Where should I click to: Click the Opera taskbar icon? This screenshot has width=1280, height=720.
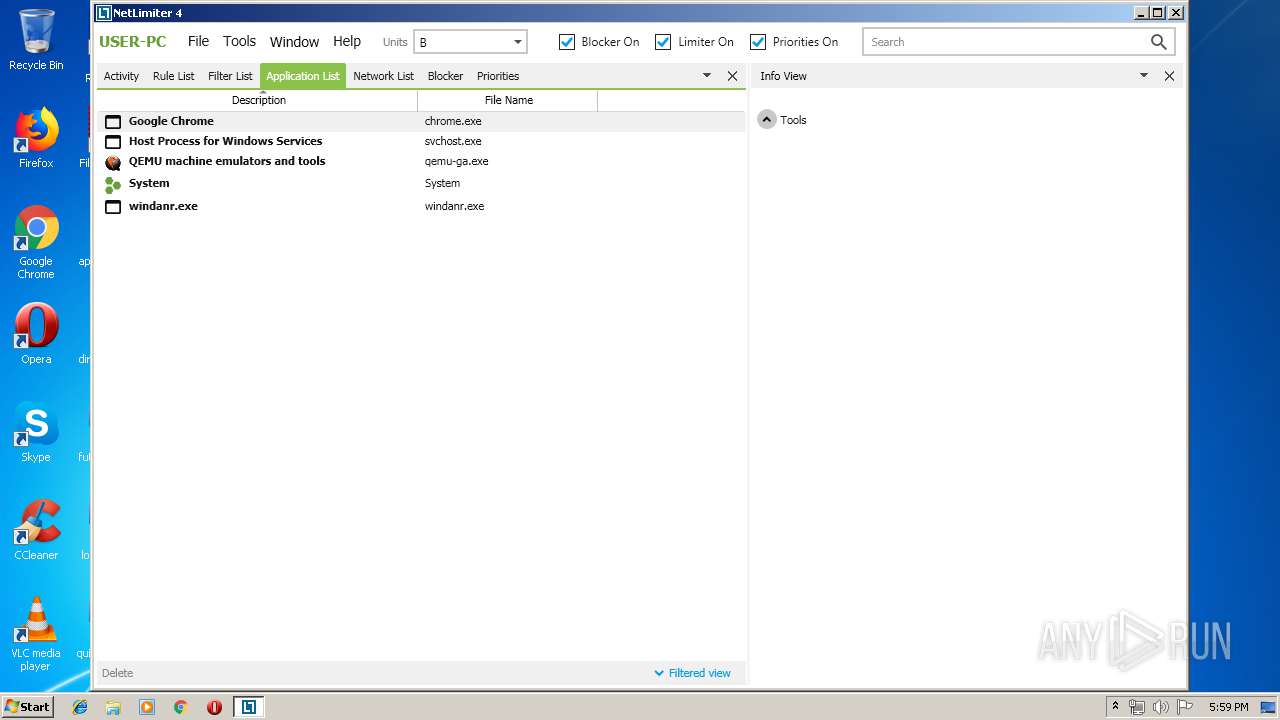coord(214,707)
